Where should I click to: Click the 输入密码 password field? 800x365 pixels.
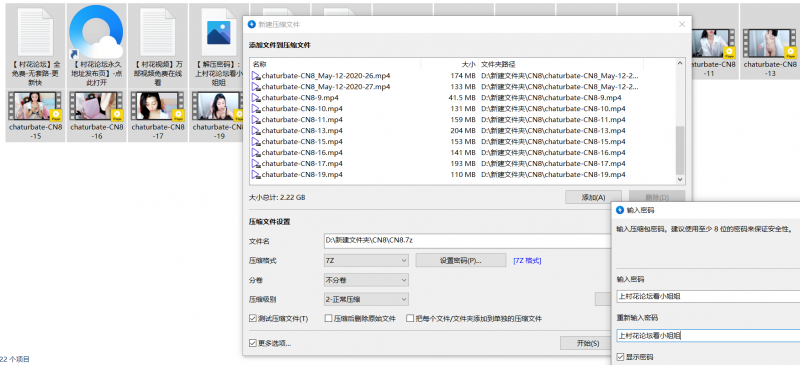(x=708, y=297)
